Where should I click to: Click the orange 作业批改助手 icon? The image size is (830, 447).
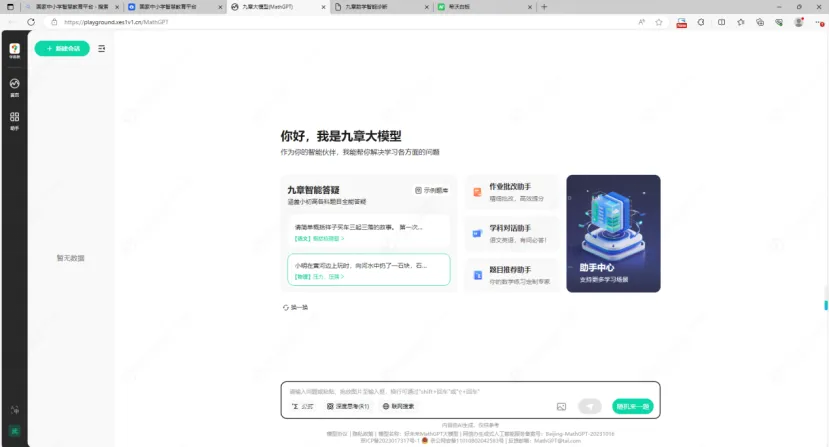[477, 192]
